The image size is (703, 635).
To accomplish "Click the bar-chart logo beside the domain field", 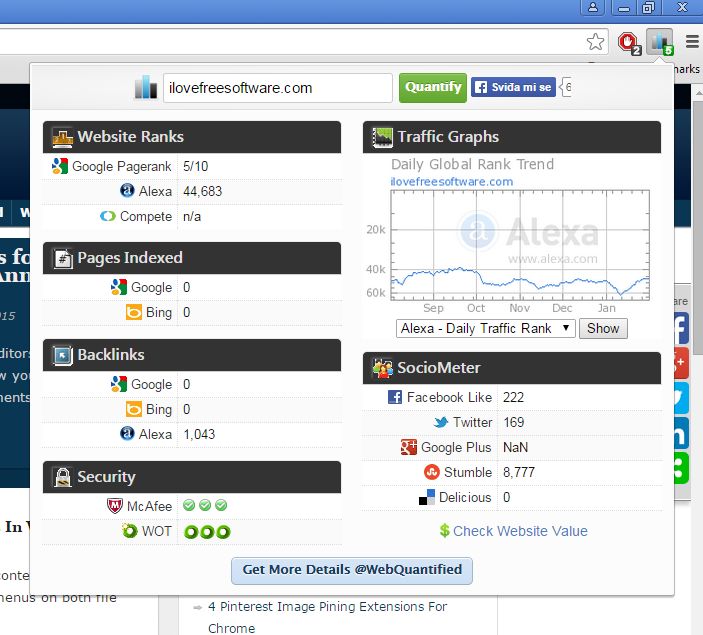I will pyautogui.click(x=146, y=87).
